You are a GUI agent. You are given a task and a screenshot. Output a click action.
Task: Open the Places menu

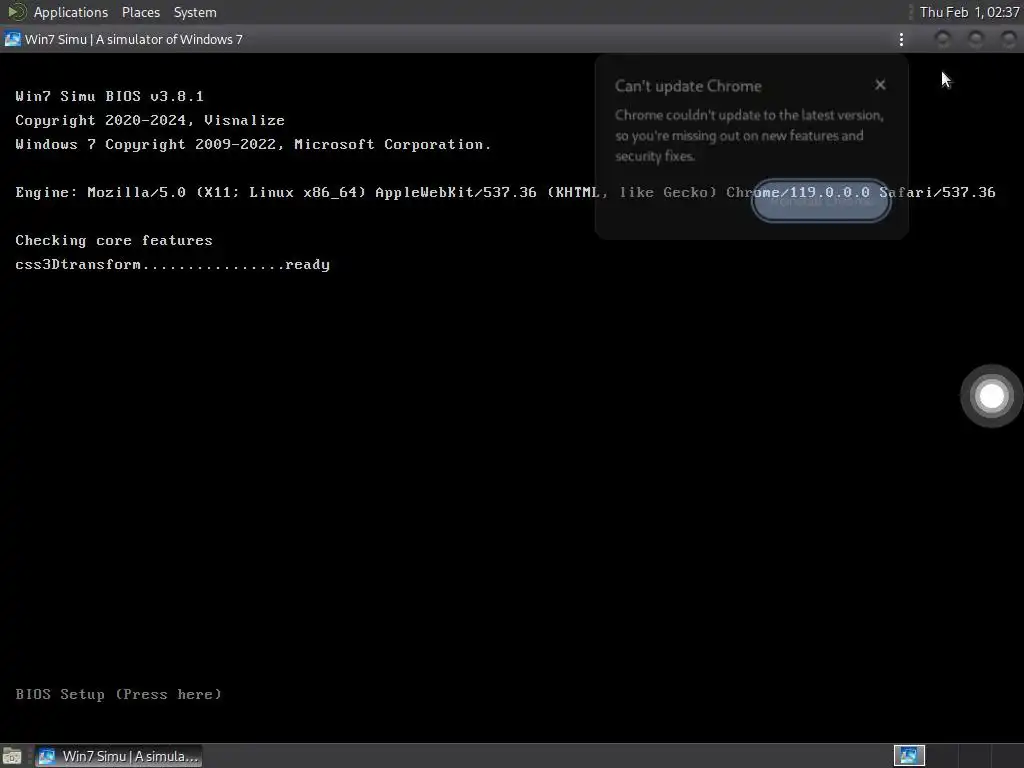pyautogui.click(x=140, y=12)
